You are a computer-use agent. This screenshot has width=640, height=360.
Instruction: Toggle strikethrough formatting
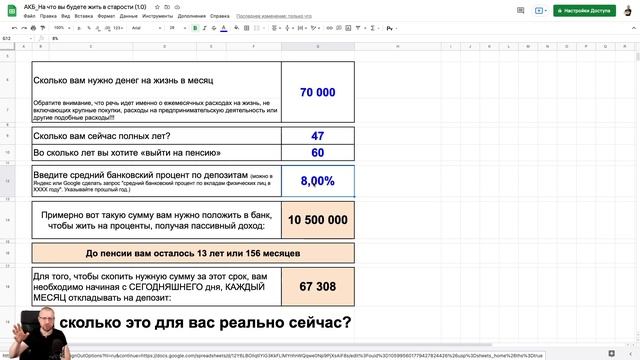point(214,28)
